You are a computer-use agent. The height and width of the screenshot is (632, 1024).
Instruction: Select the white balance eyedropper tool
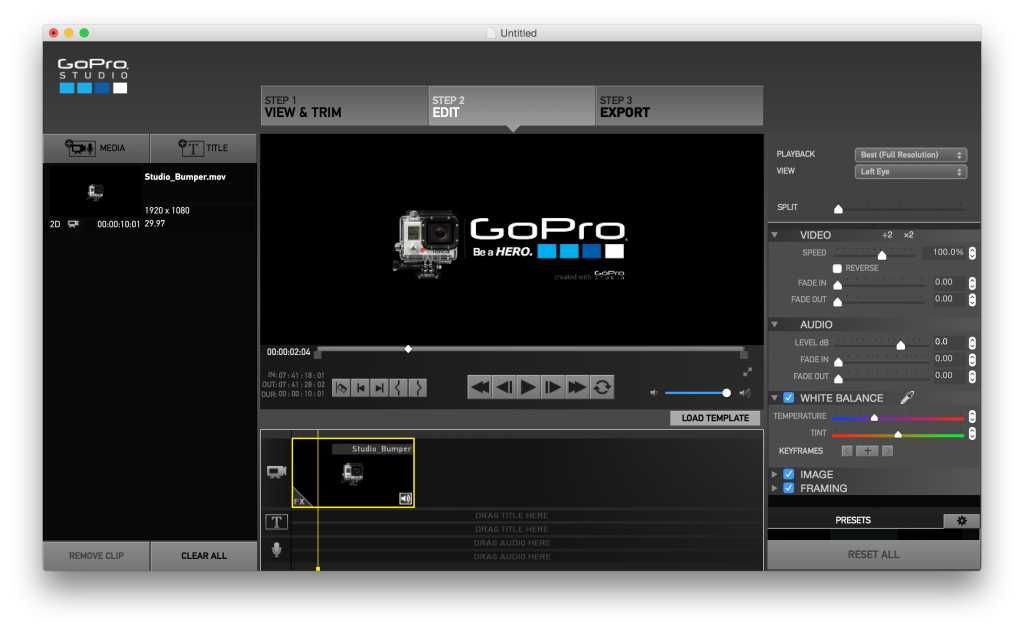tap(908, 397)
